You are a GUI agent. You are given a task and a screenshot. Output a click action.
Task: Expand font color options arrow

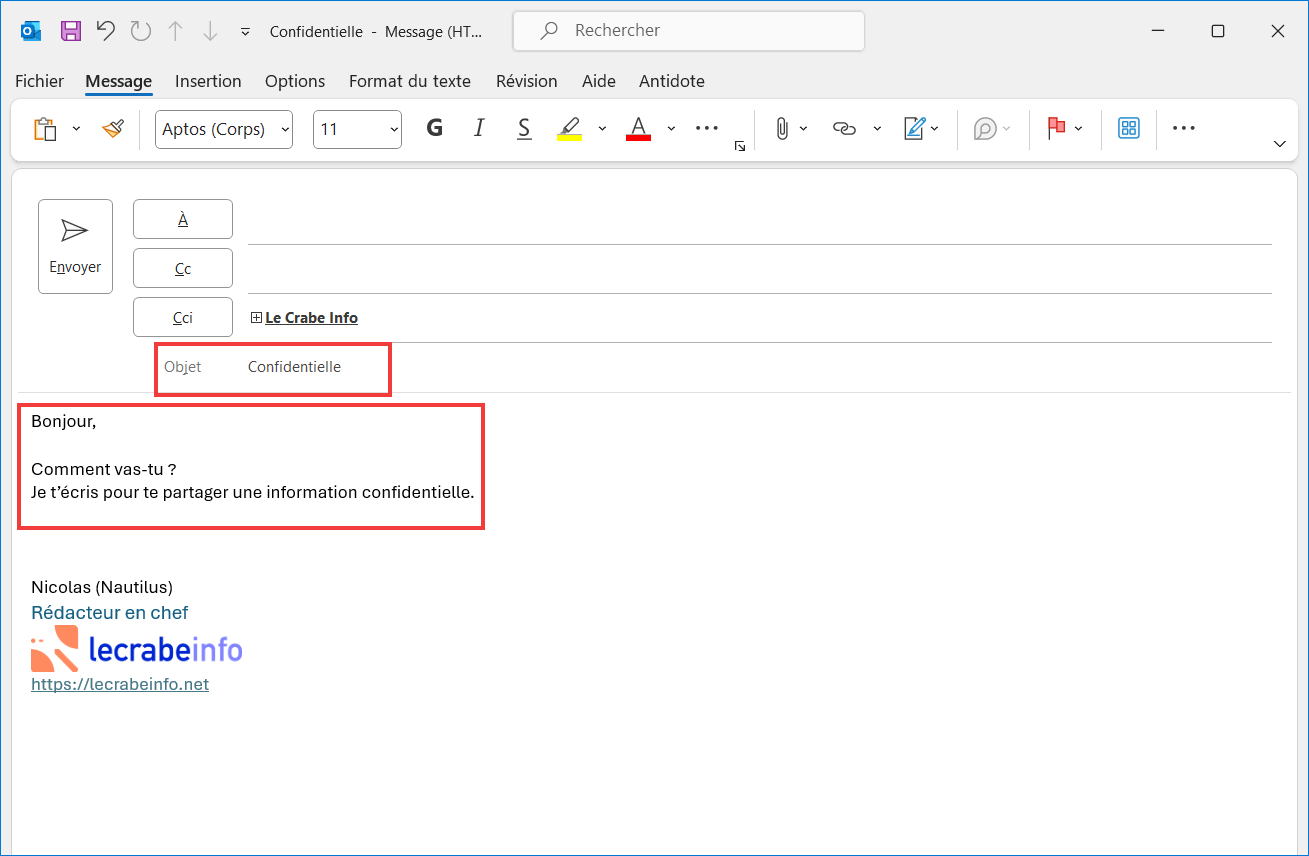coord(671,129)
